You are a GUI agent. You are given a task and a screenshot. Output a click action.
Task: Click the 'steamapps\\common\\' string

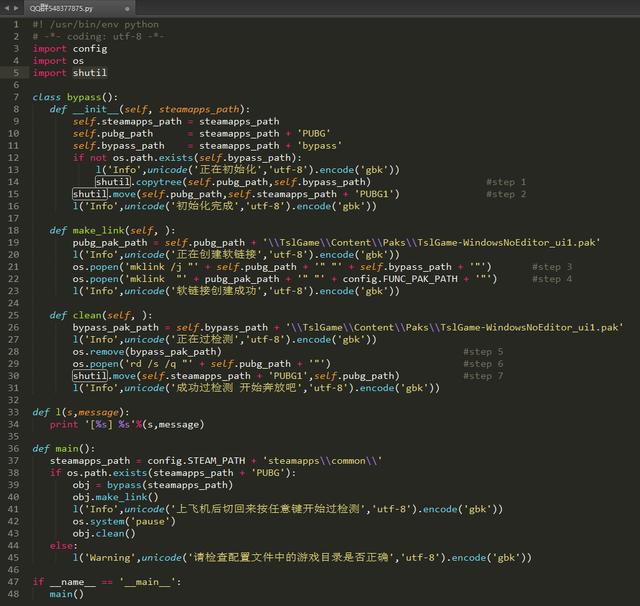point(322,461)
